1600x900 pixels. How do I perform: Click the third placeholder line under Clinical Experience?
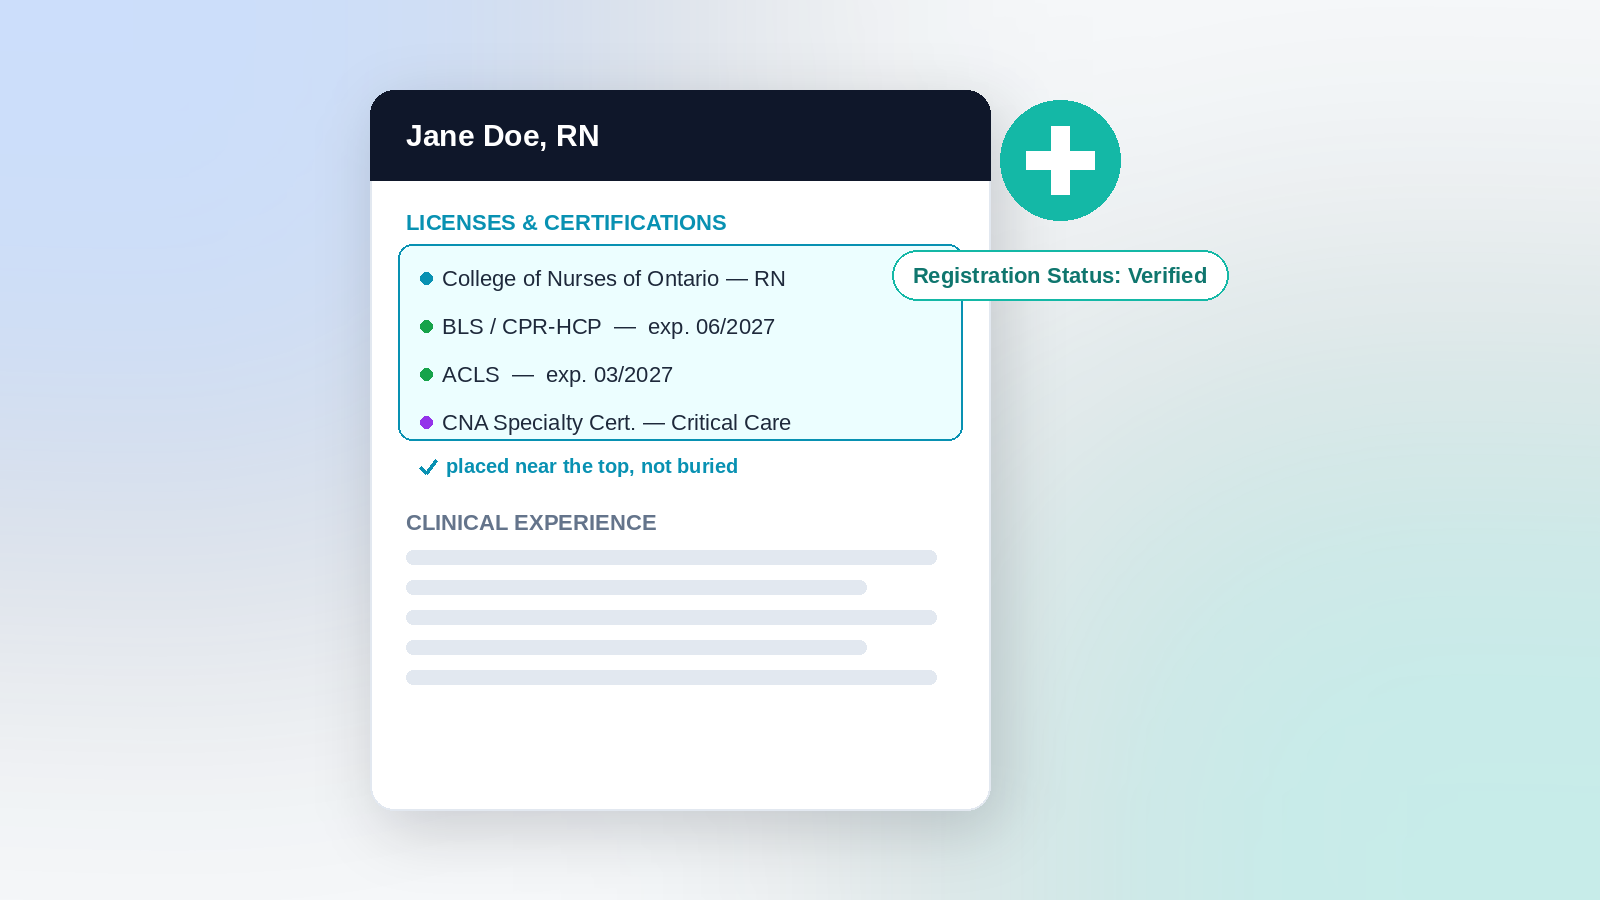[x=671, y=617]
